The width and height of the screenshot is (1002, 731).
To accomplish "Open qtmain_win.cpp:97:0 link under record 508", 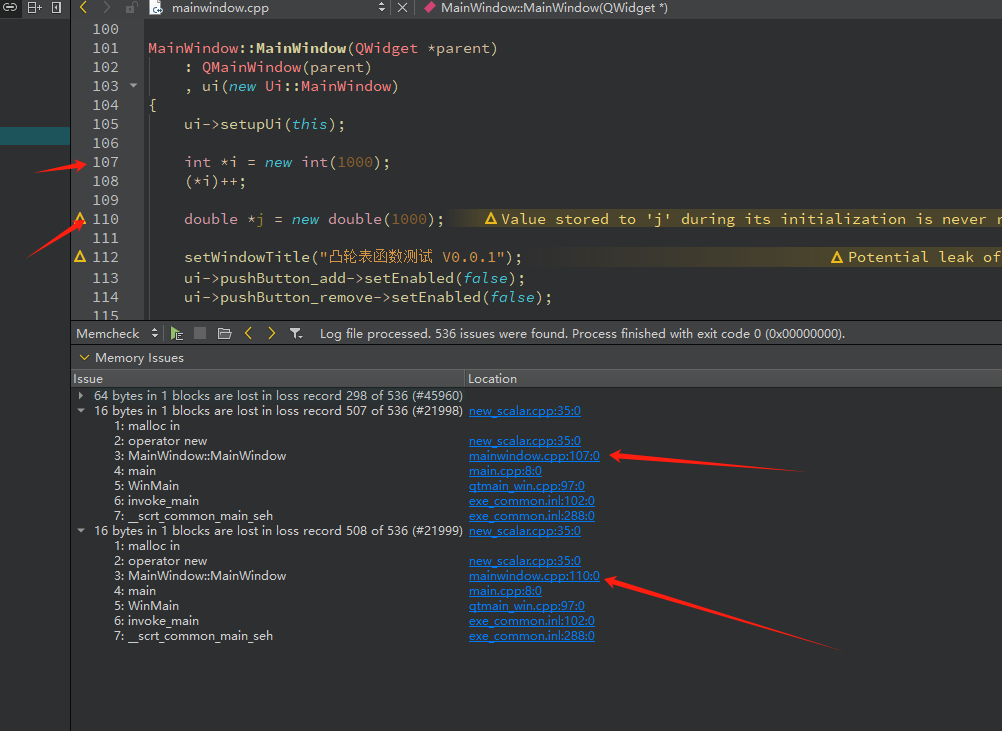I will coord(527,606).
